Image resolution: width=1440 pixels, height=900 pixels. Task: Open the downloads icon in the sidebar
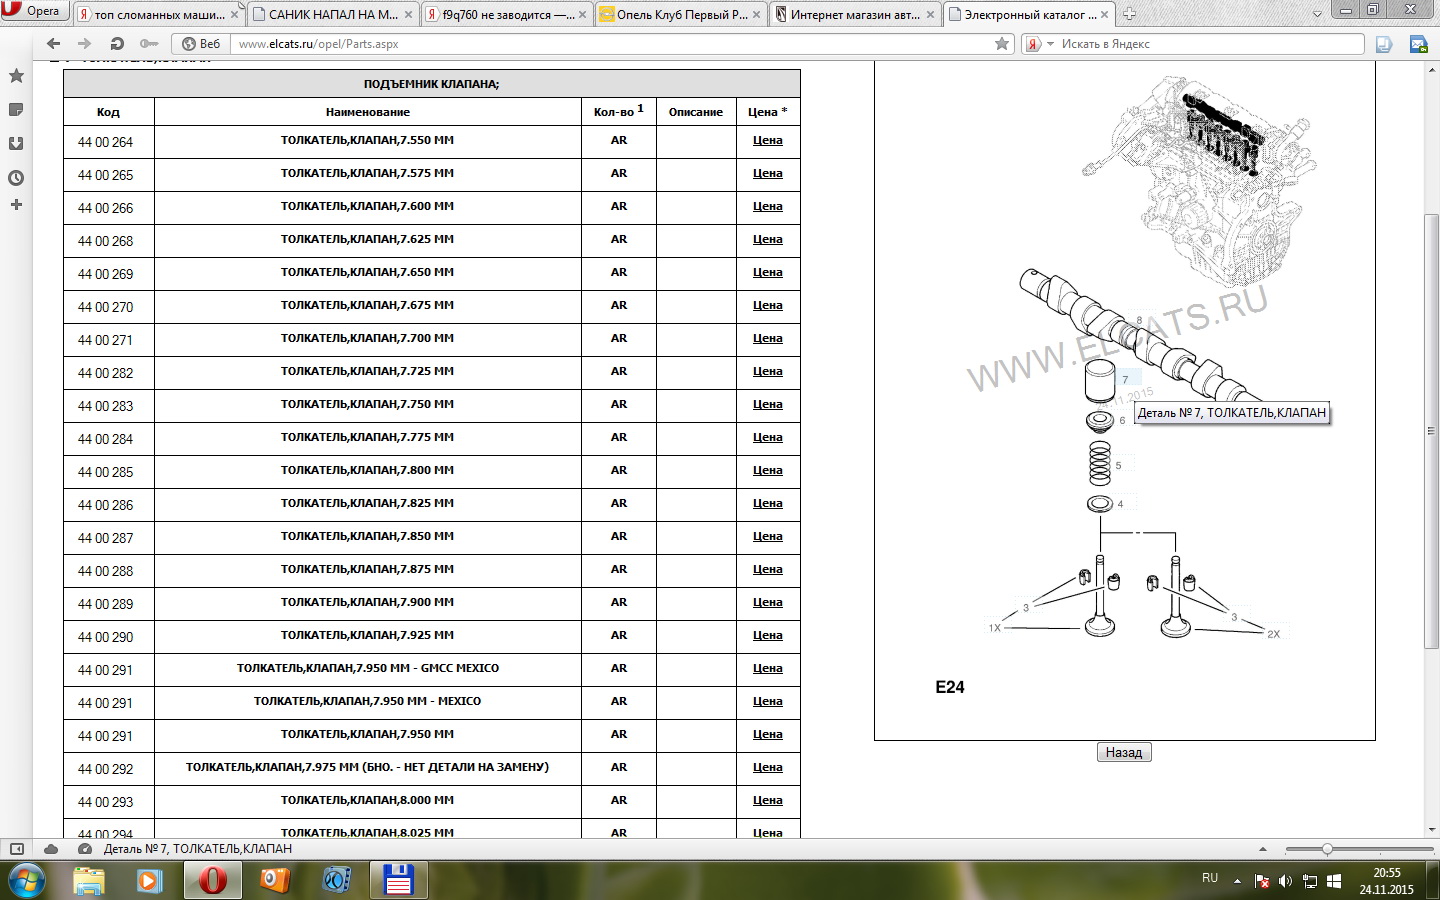[16, 144]
